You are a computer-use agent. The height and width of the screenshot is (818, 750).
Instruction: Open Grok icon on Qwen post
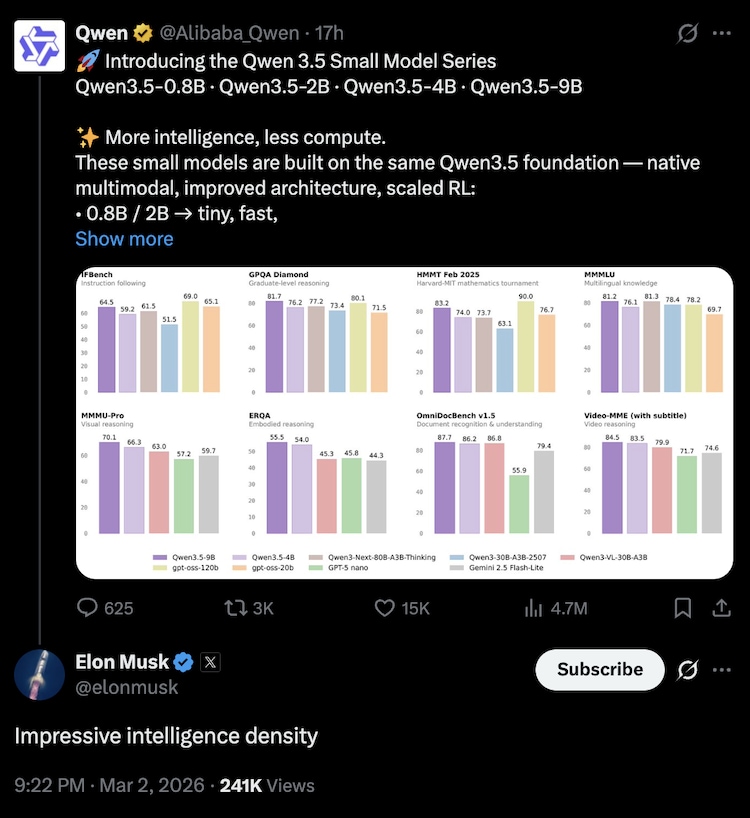[687, 33]
